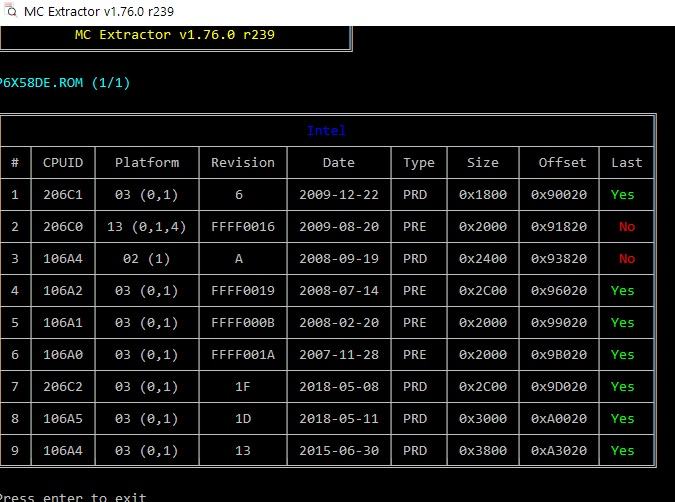Screen dimensions: 675x502
Task: Click offset value '0xA0020'
Action: 559,418
